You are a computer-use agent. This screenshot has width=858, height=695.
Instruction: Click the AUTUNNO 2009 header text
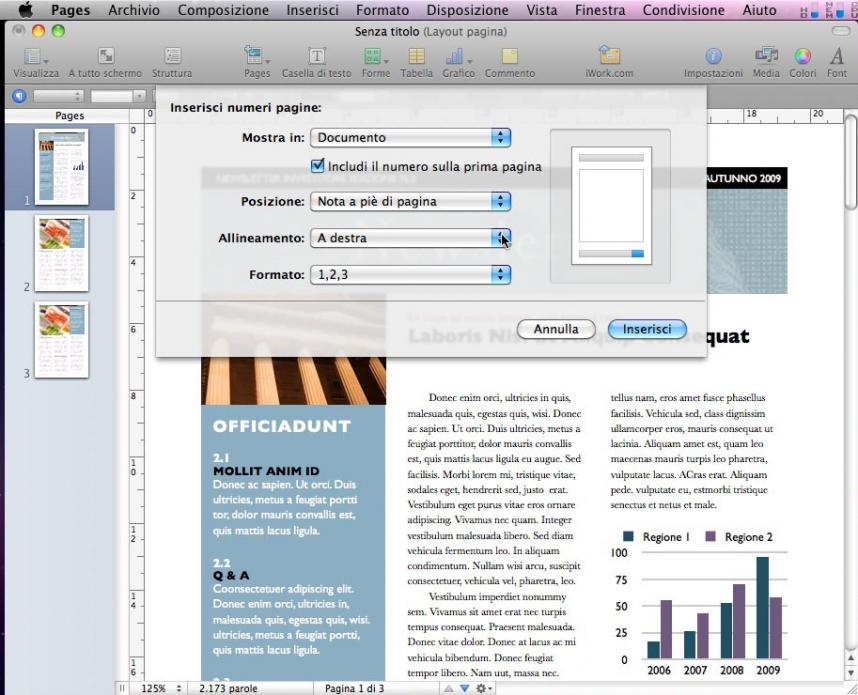tap(744, 178)
